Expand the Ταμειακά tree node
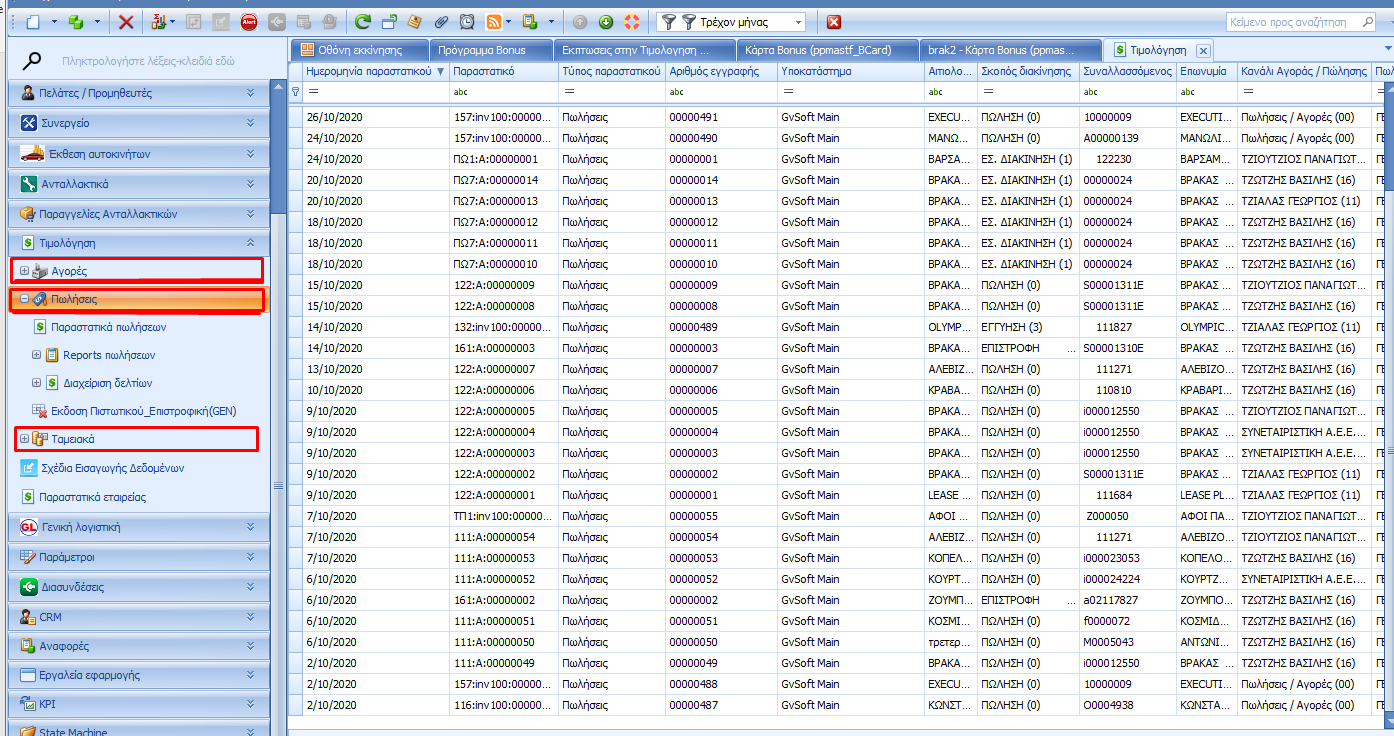Image resolution: width=1394 pixels, height=736 pixels. (x=24, y=439)
